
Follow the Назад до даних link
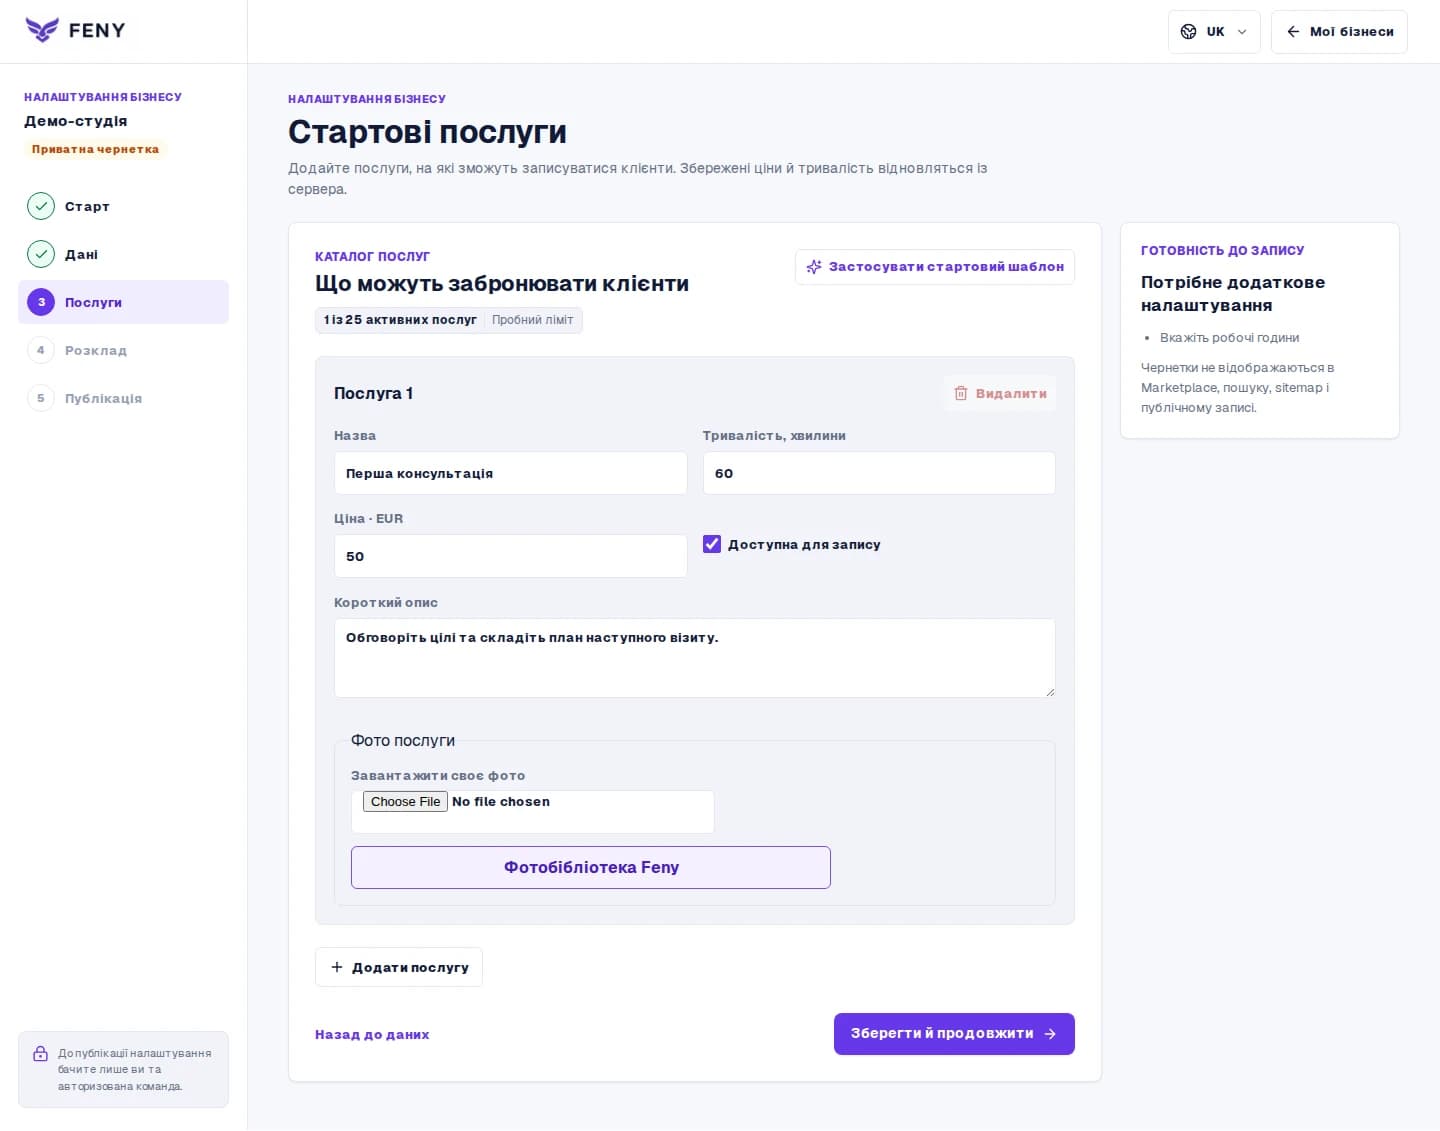[x=372, y=1035]
